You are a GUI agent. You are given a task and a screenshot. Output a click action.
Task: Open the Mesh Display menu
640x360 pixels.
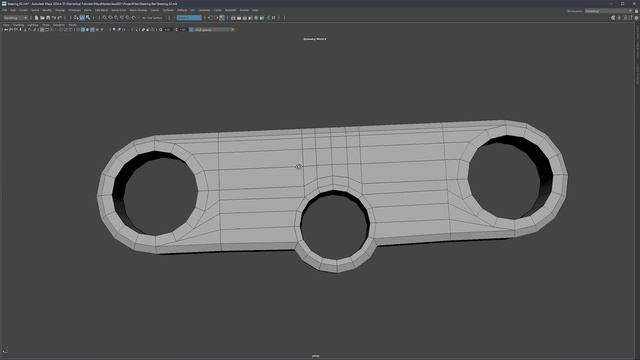[138, 10]
